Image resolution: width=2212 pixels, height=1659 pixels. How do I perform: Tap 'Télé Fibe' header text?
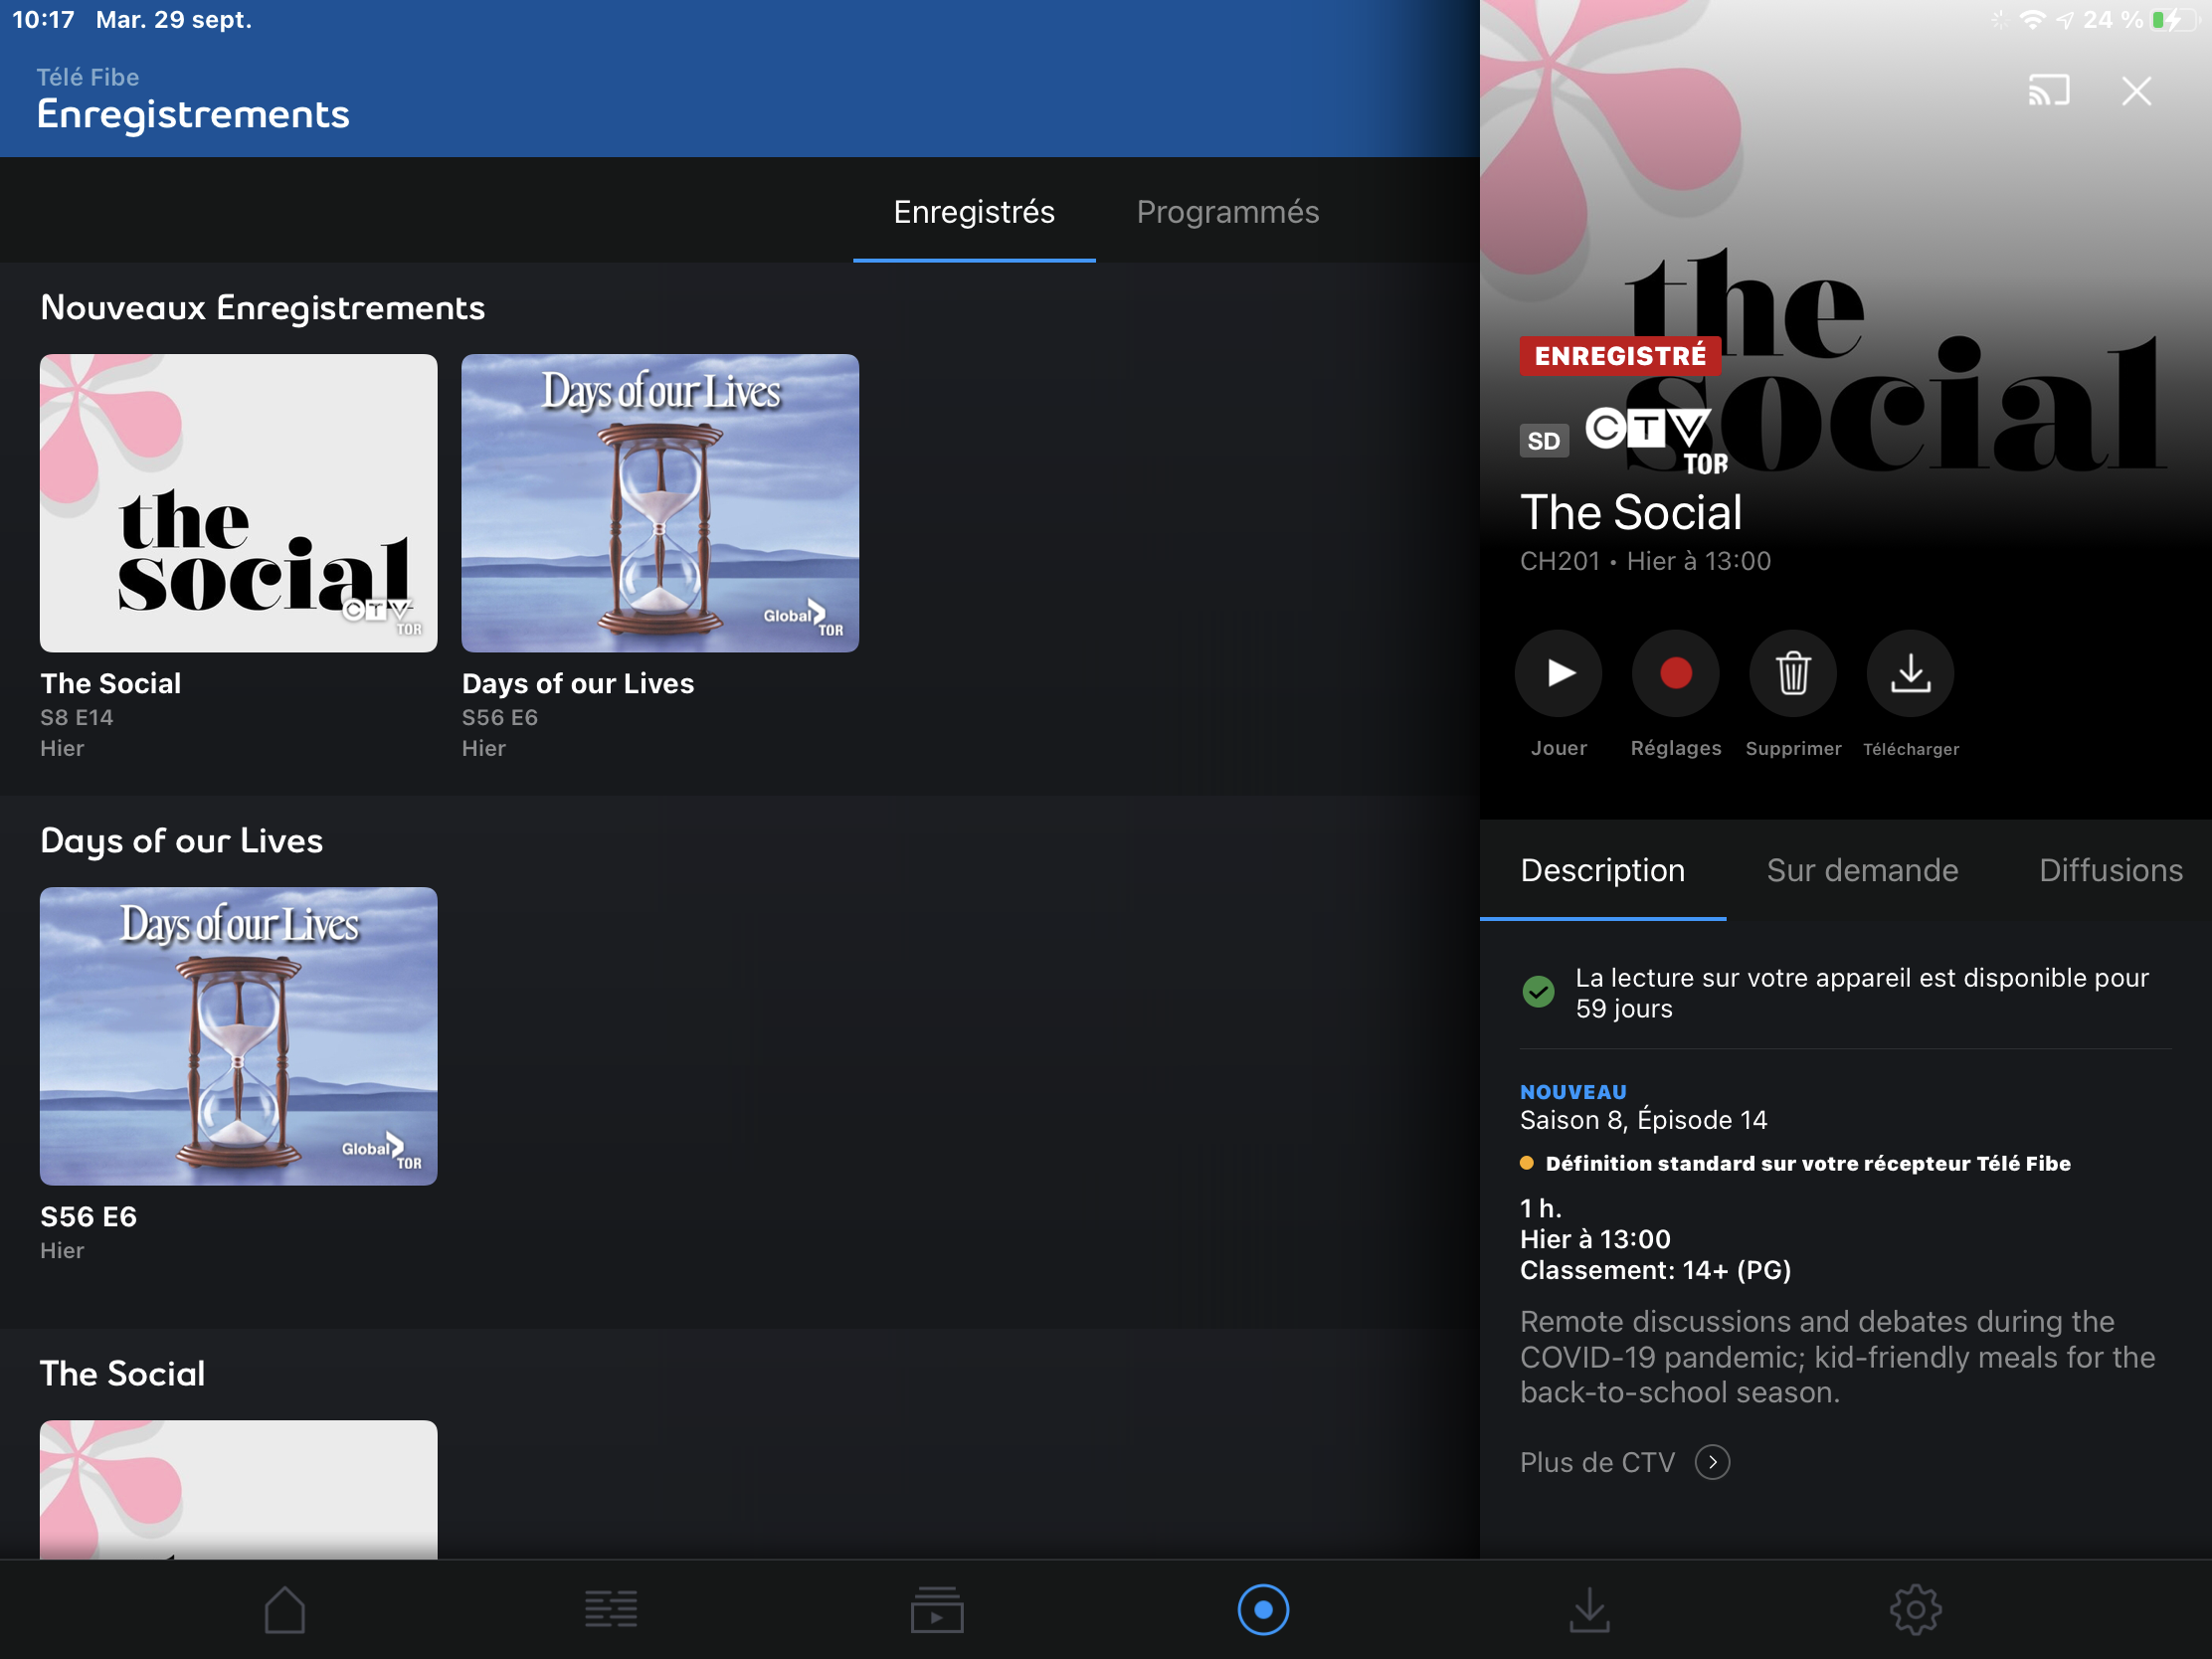click(x=88, y=77)
